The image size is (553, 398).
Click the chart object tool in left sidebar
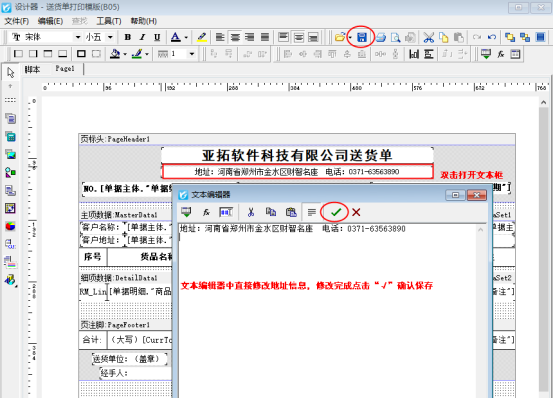[10, 226]
